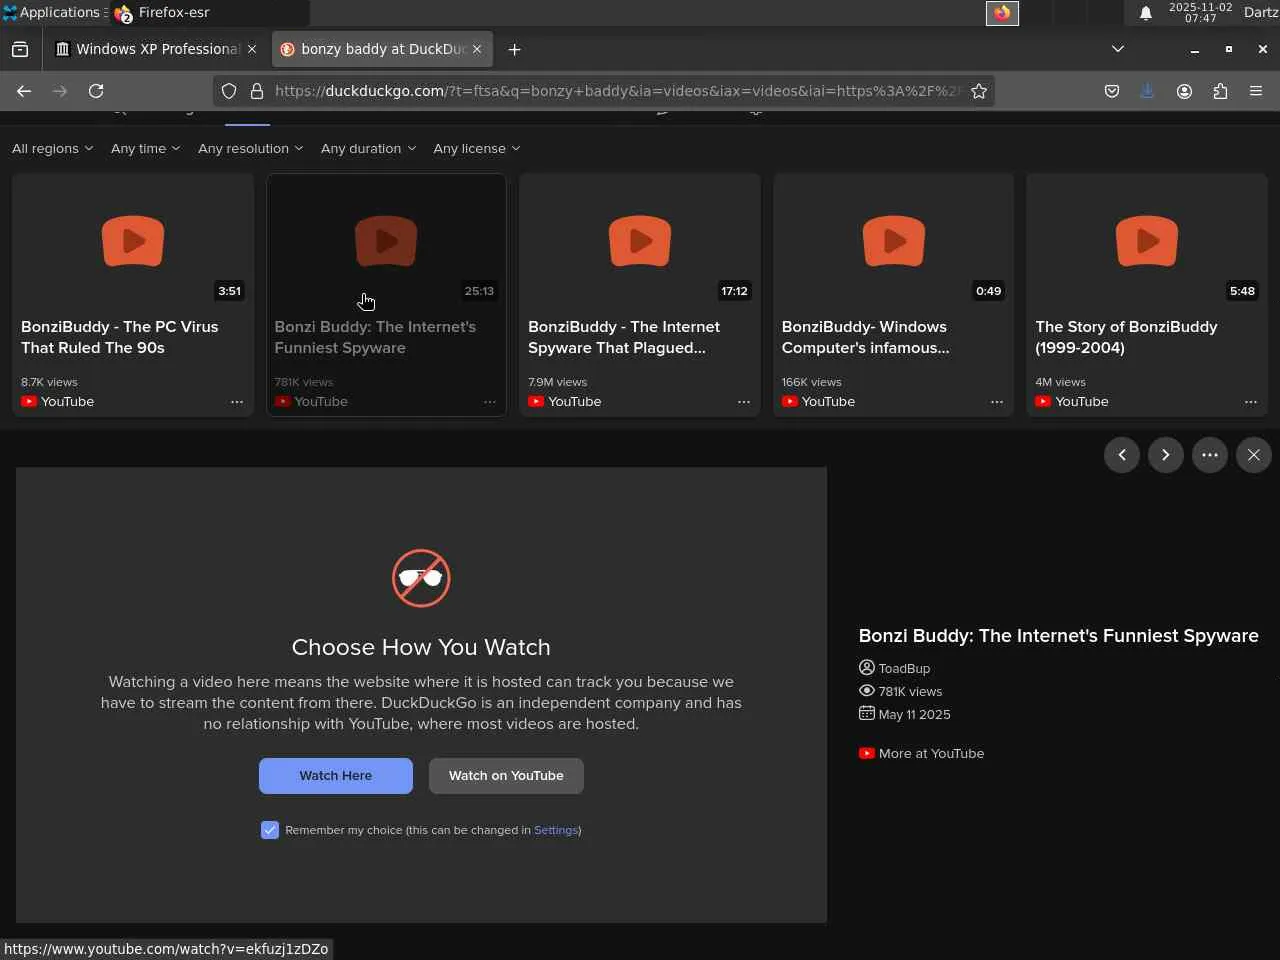The width and height of the screenshot is (1280, 960).
Task: Play the BonziBuddy PC Virus 90s video thumbnail
Action: [x=133, y=241]
